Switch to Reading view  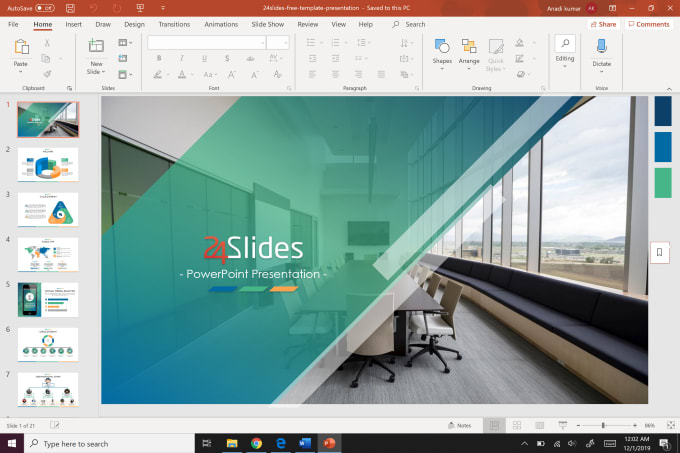[539, 425]
